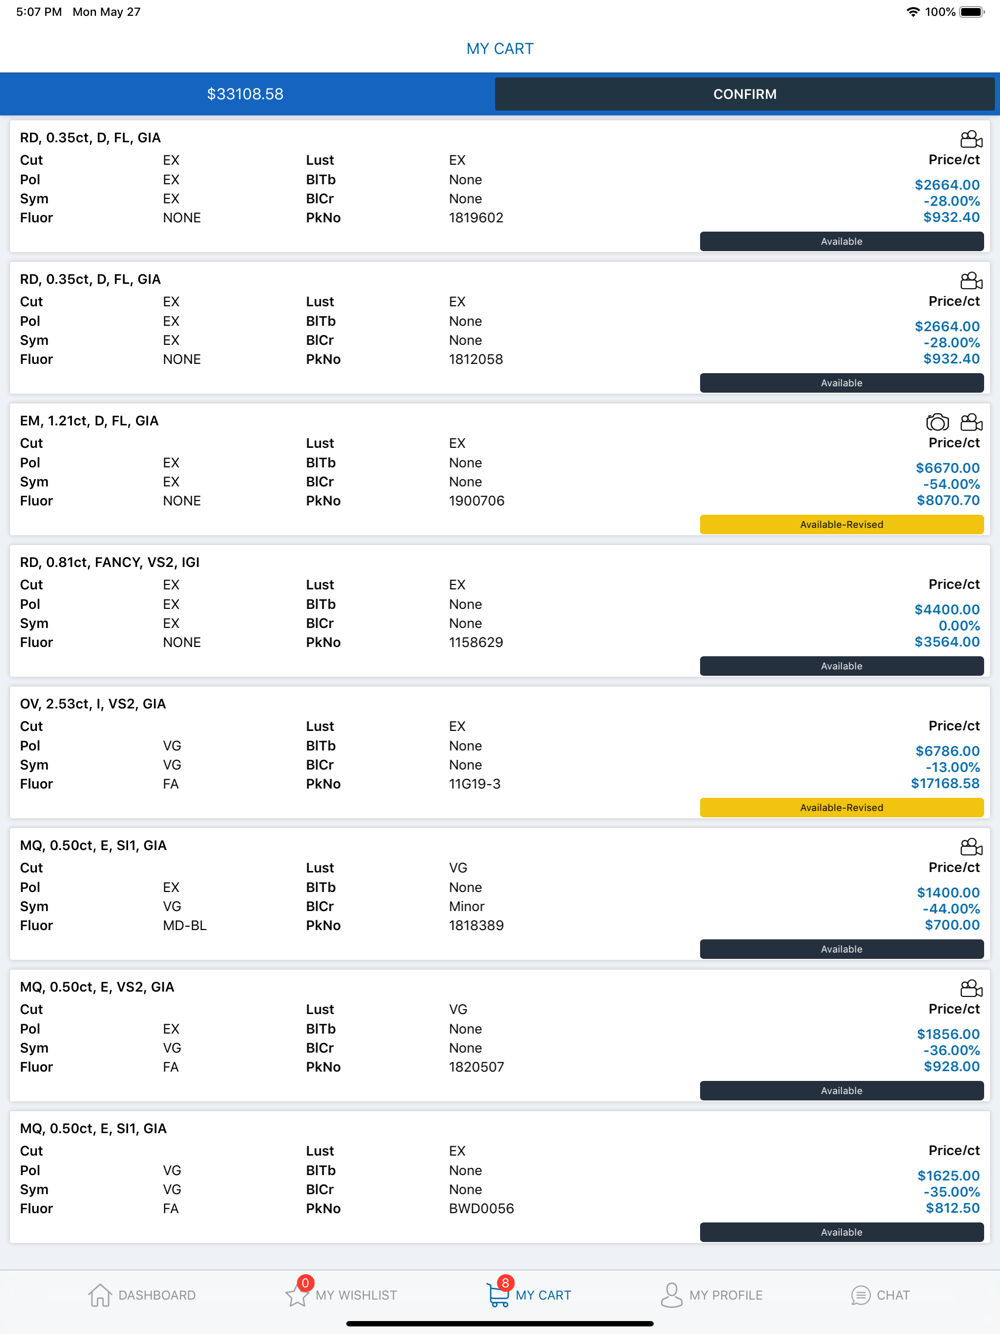Open My Profile tab
This screenshot has height=1334, width=1000.
[711, 1295]
